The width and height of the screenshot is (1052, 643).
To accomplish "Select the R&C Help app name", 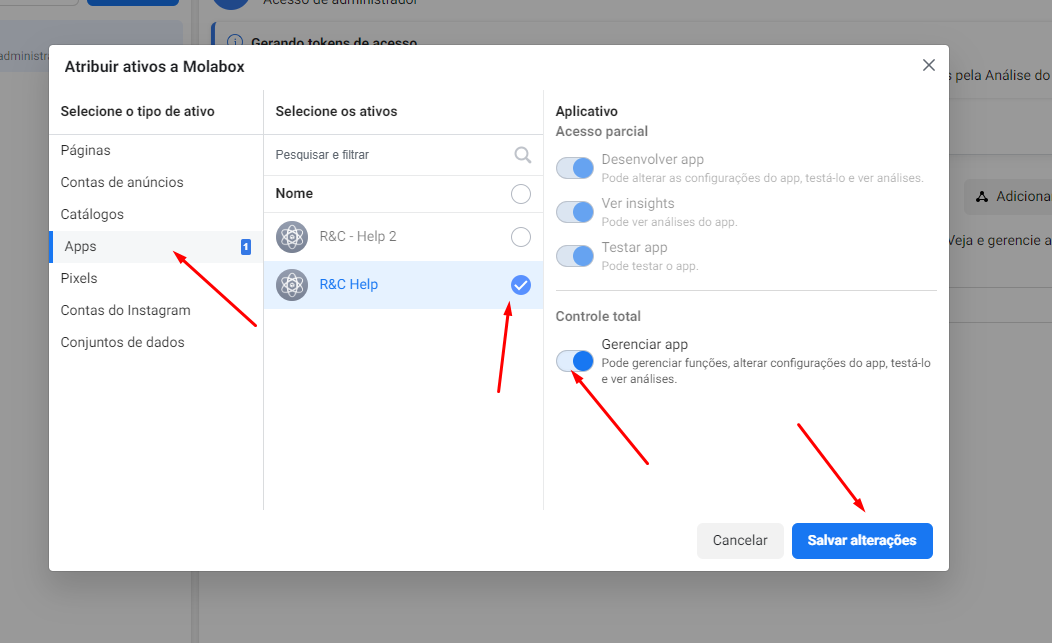I will tap(349, 285).
